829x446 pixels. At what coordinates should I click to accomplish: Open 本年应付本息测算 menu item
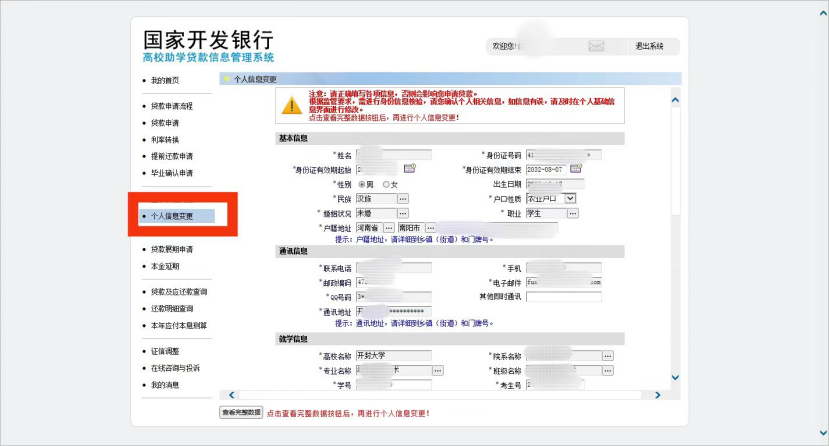pos(179,326)
